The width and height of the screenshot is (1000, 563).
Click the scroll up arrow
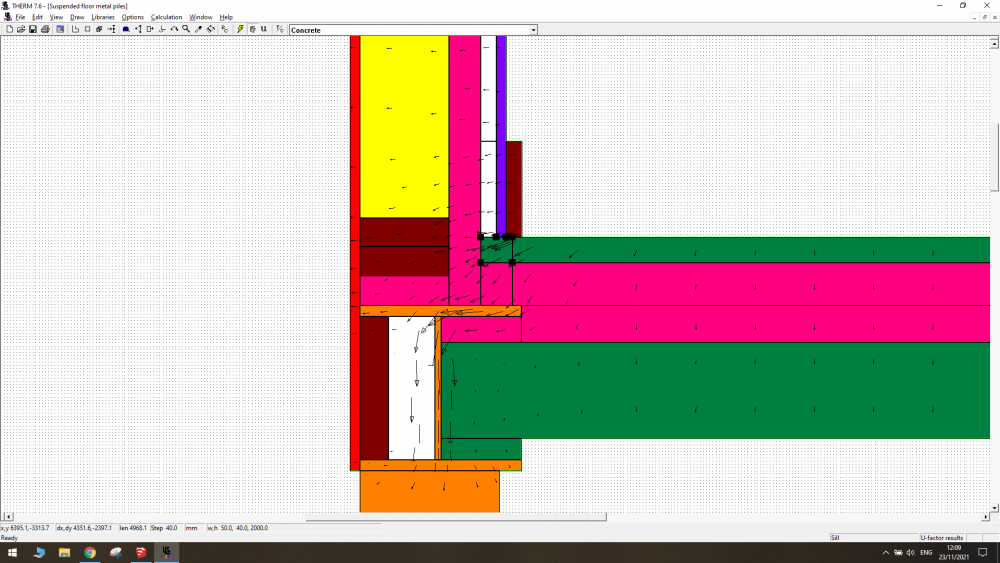pos(994,43)
